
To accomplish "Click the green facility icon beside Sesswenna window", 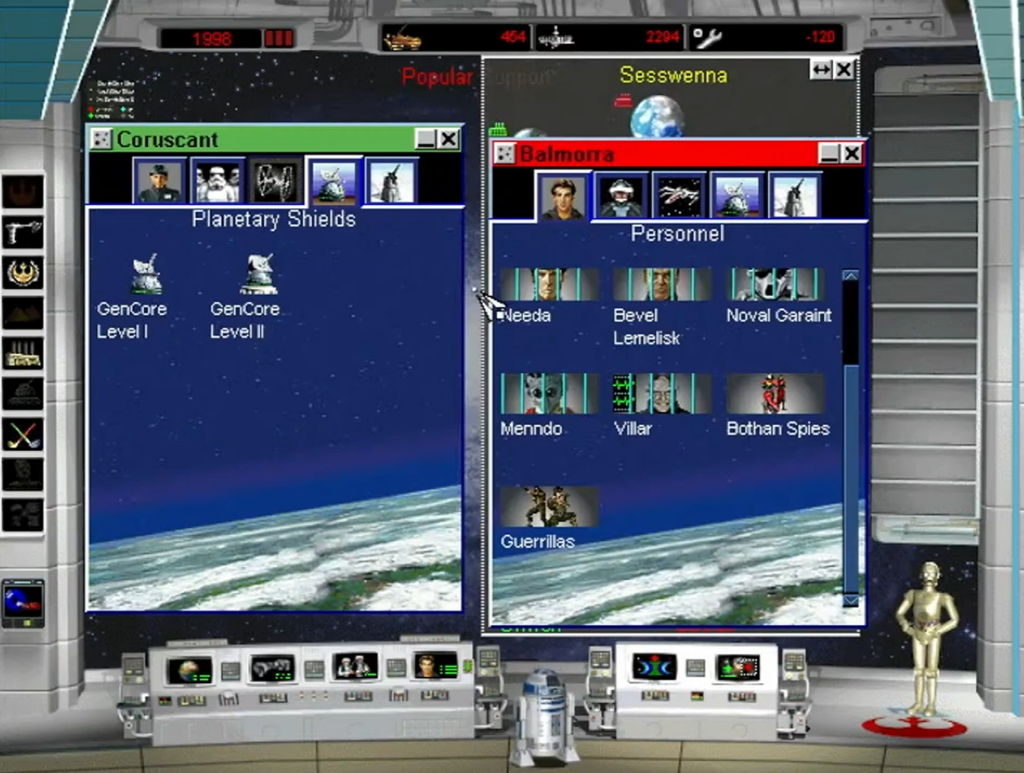I will point(498,129).
